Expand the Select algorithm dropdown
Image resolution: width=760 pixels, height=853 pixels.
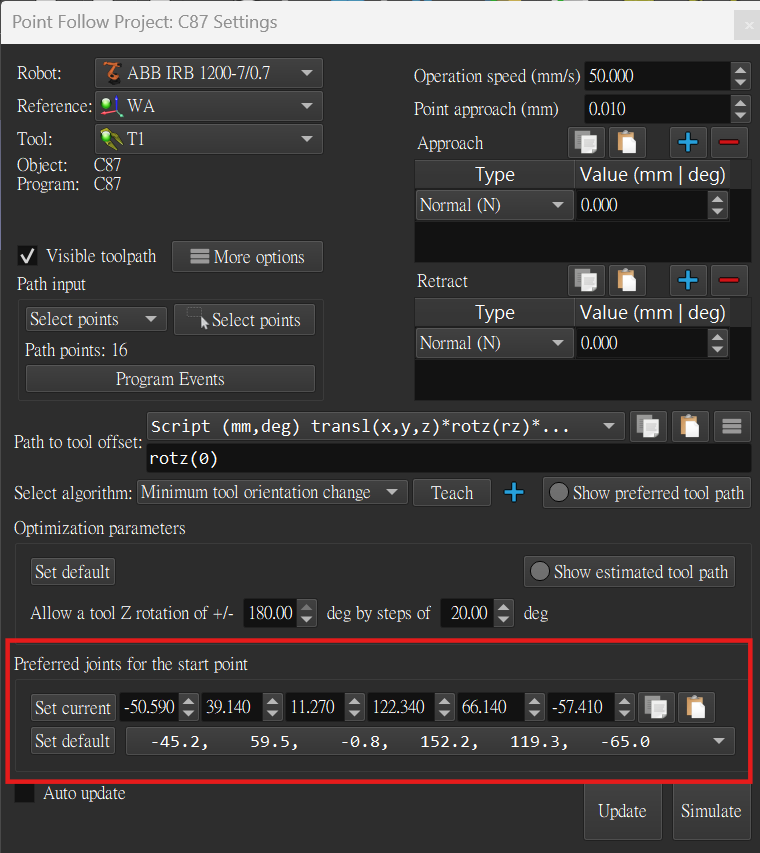point(270,492)
